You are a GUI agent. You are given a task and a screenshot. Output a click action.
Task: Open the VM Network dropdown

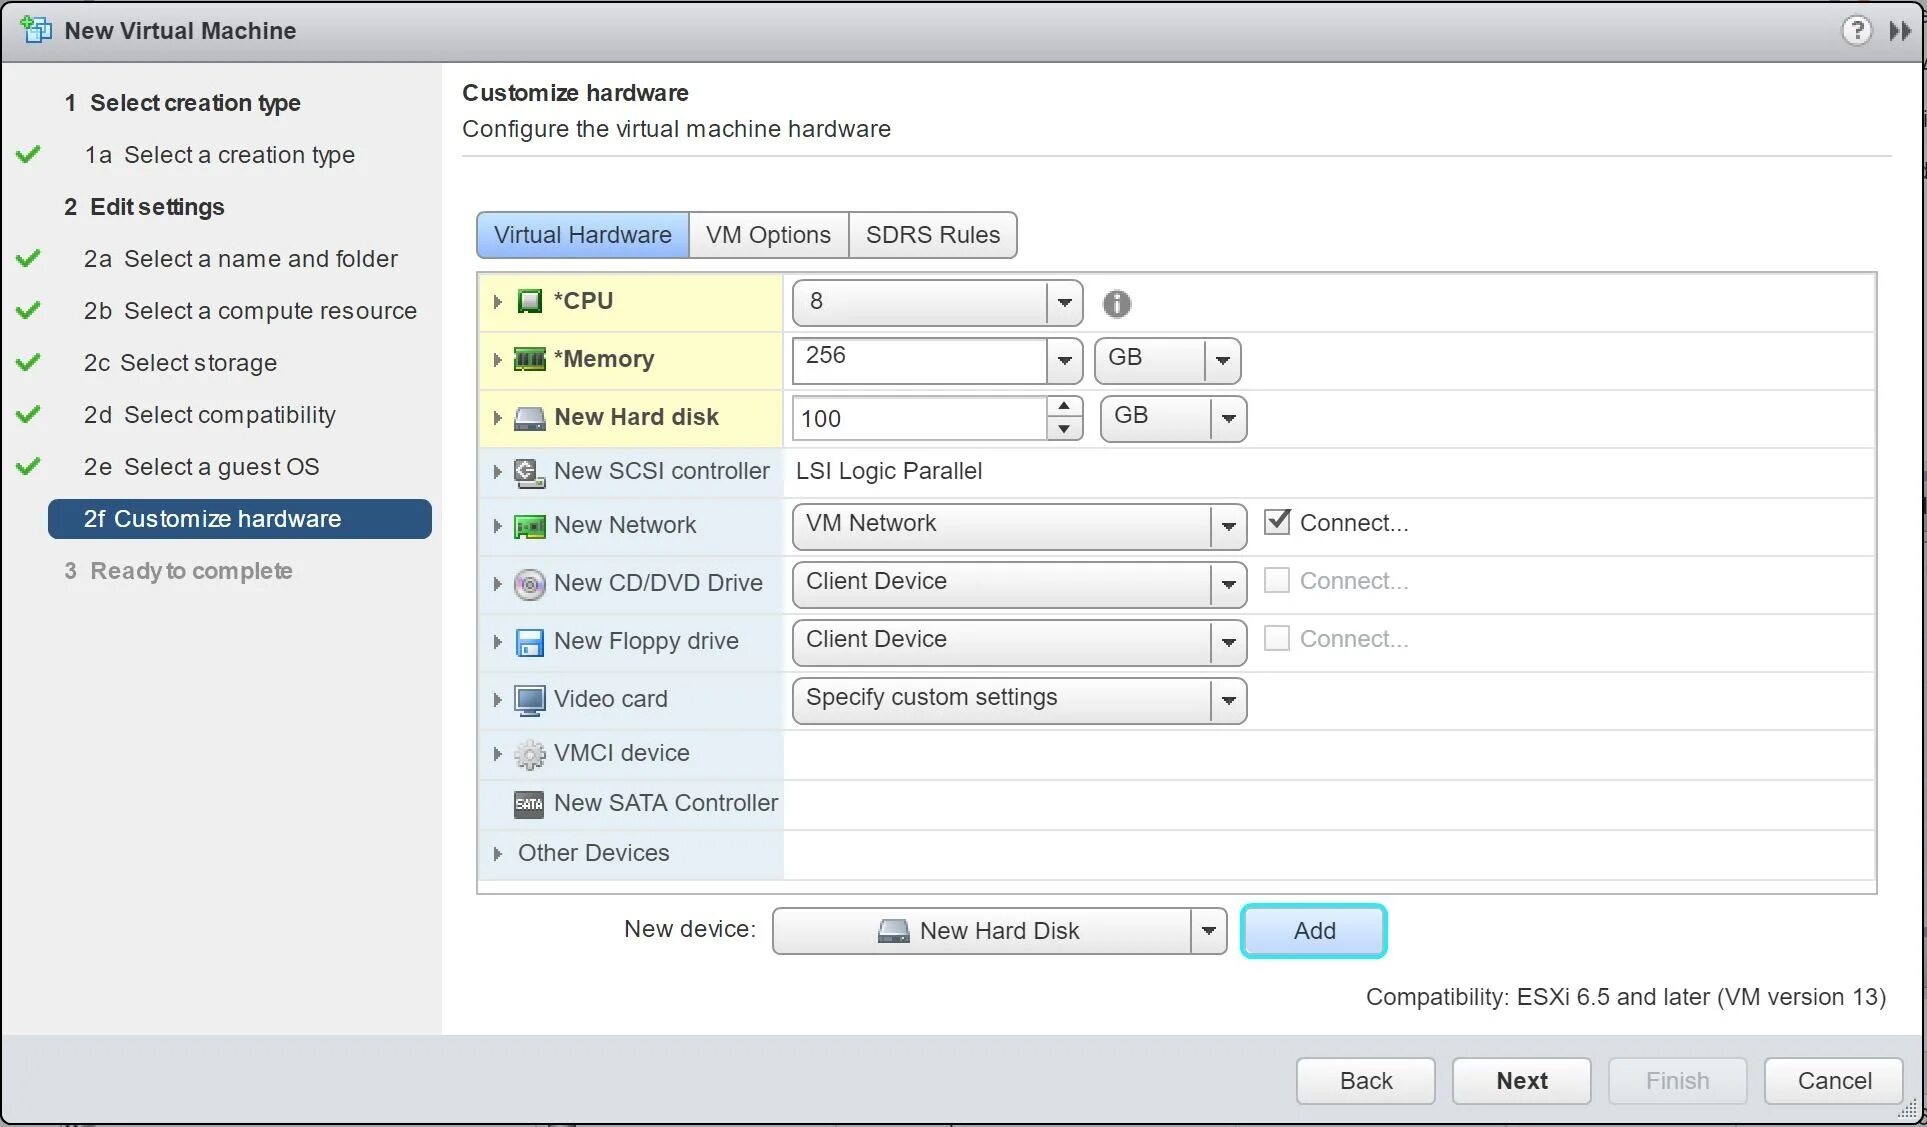pyautogui.click(x=1228, y=526)
